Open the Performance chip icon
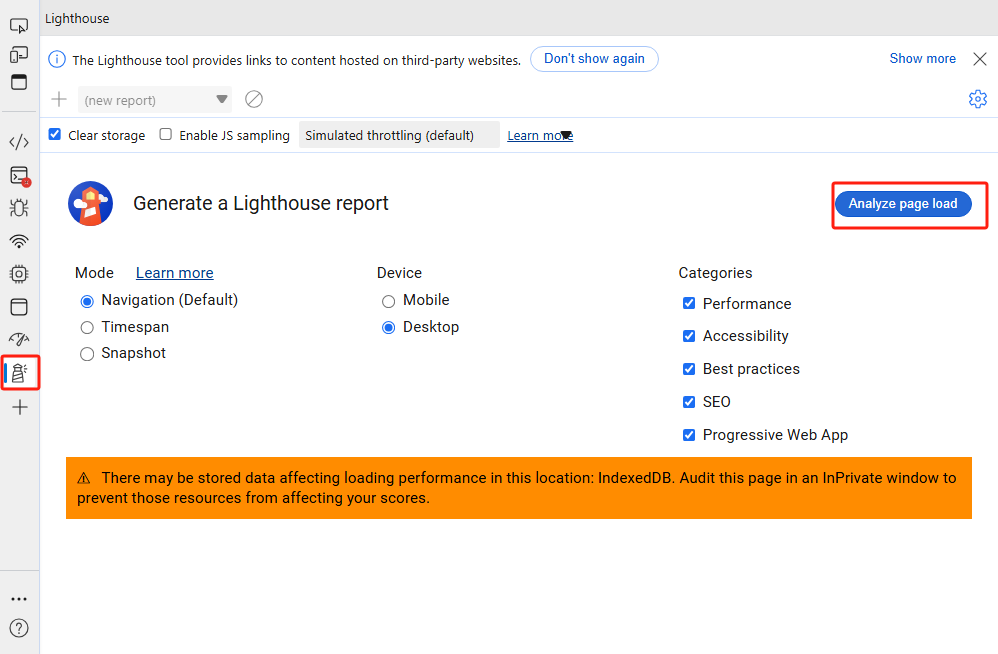Screen dimensions: 998x654 pos(19,274)
